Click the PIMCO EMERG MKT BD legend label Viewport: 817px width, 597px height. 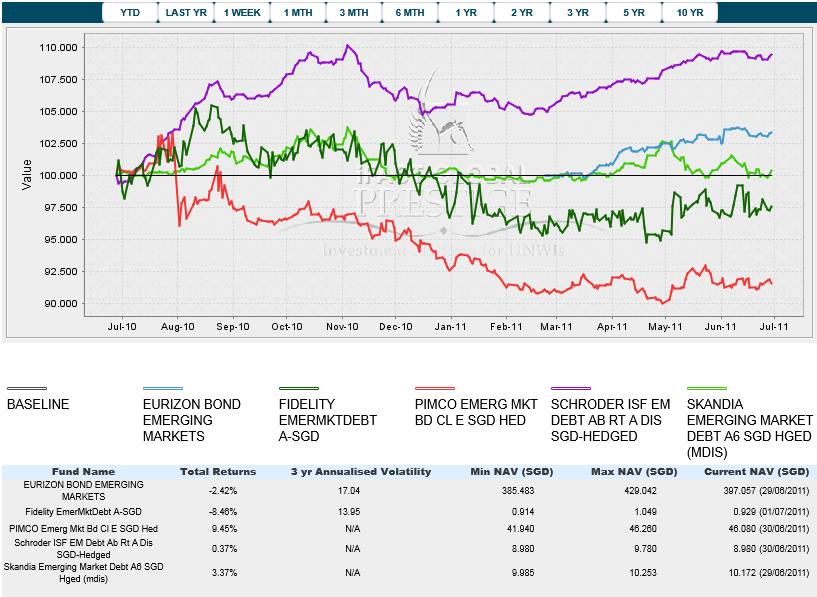[x=476, y=412]
